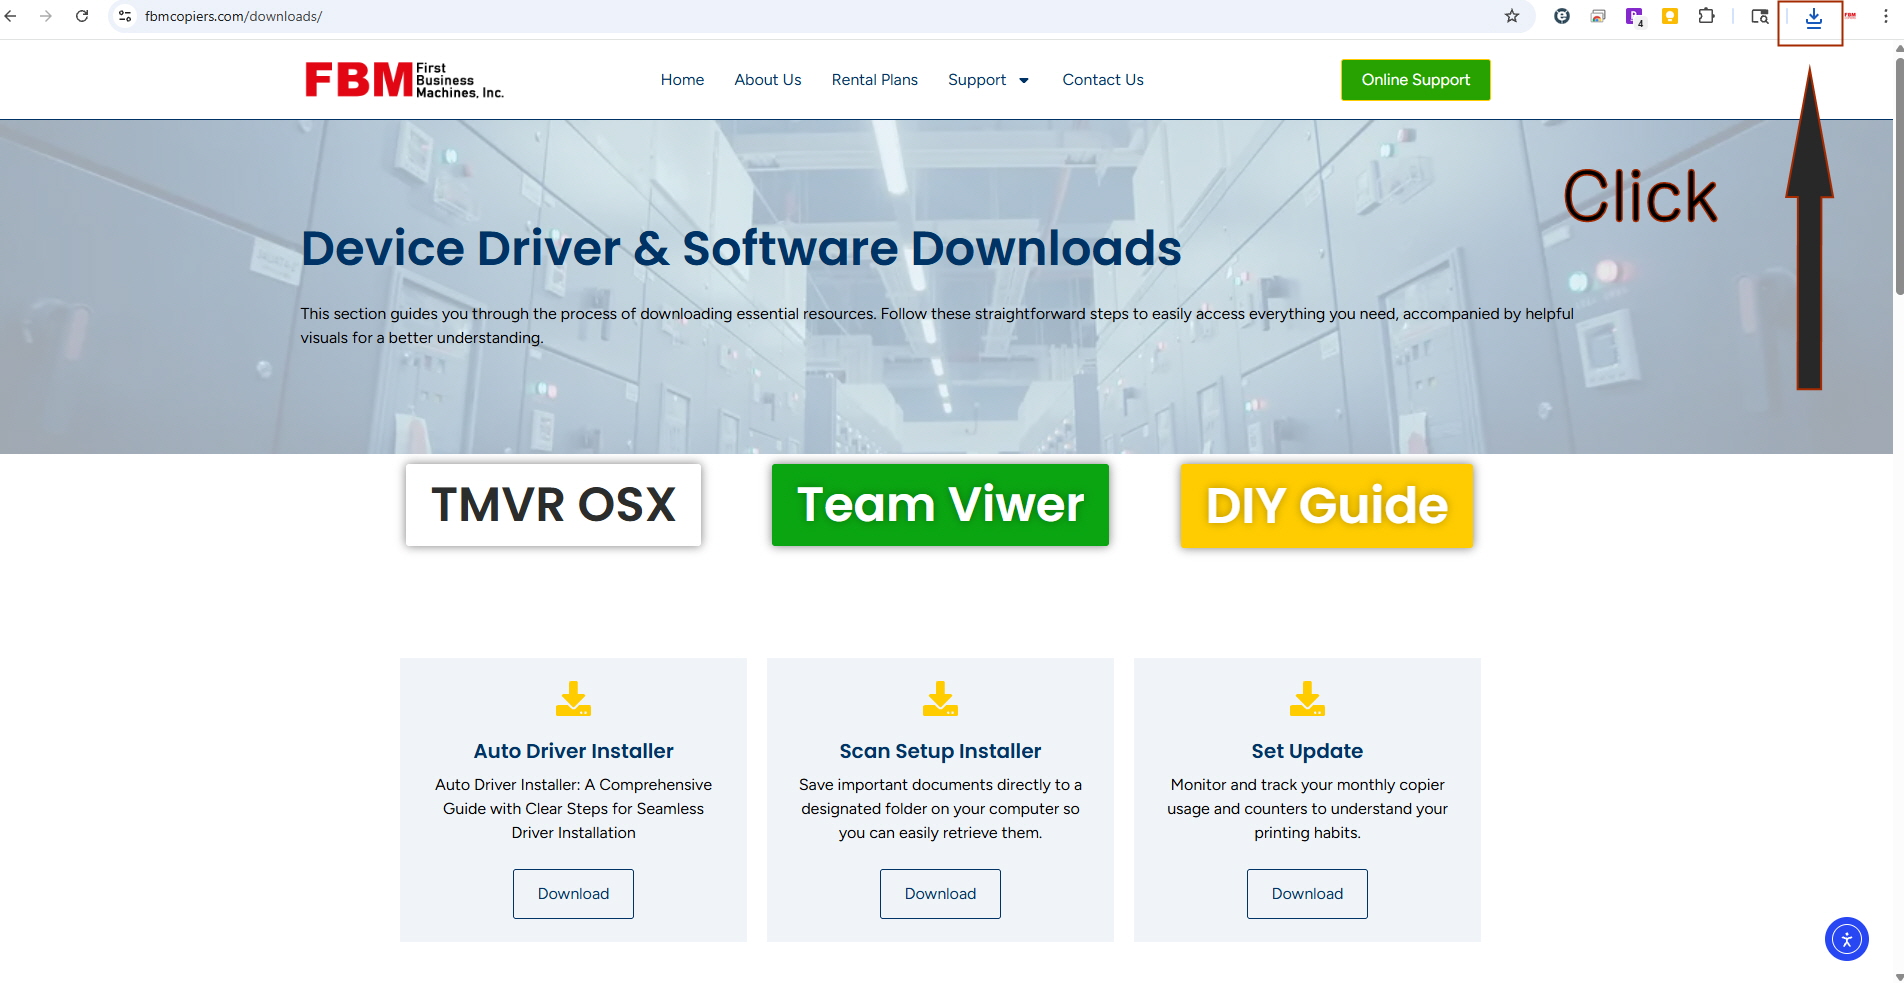Reload the page with the refresh icon
Image resolution: width=1904 pixels, height=983 pixels.
82,16
